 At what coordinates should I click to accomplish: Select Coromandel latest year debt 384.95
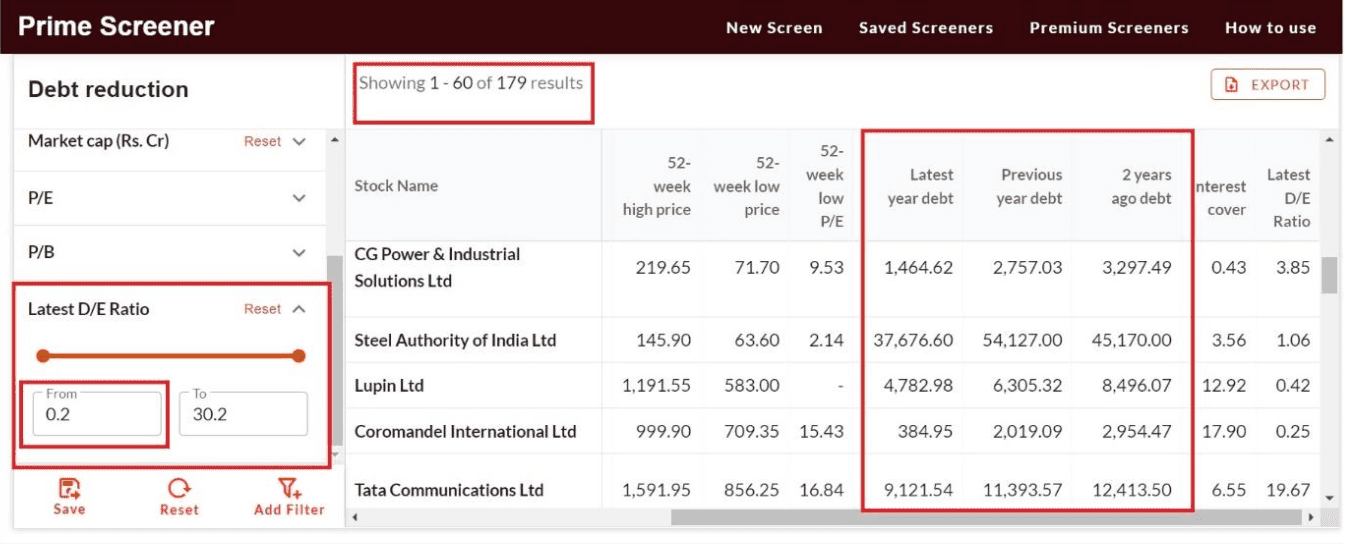(925, 432)
